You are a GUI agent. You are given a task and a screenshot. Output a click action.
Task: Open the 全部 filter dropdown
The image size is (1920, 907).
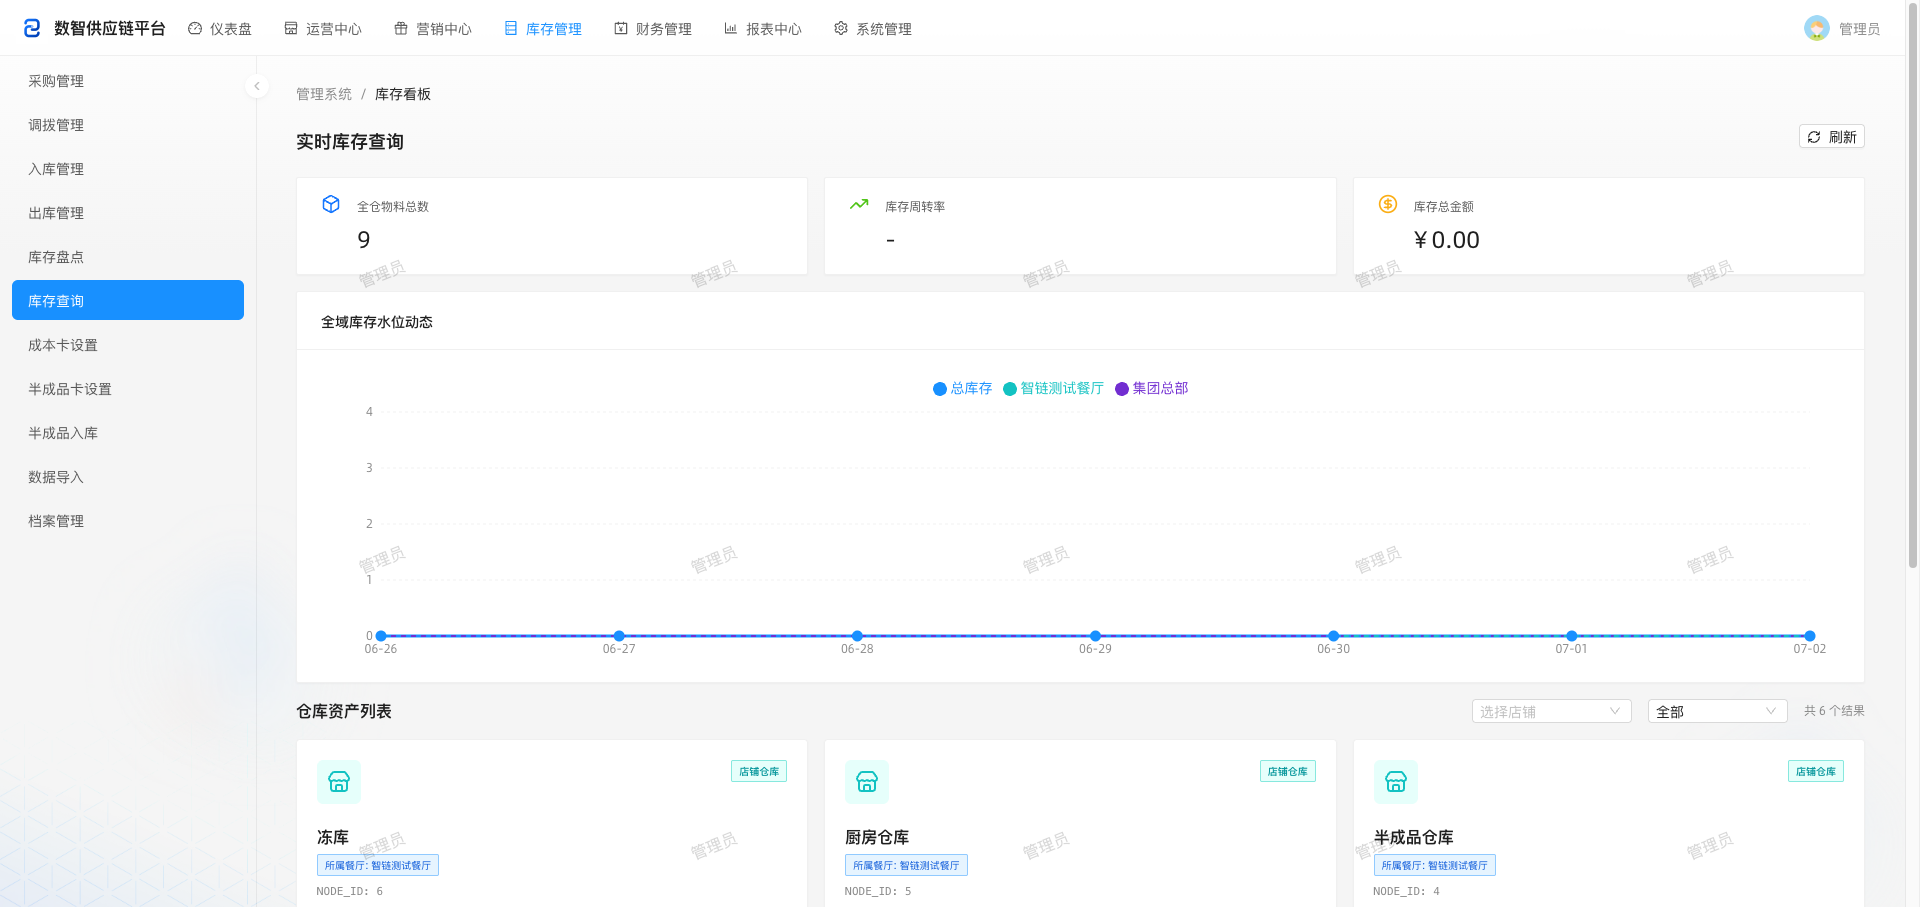click(x=1717, y=711)
